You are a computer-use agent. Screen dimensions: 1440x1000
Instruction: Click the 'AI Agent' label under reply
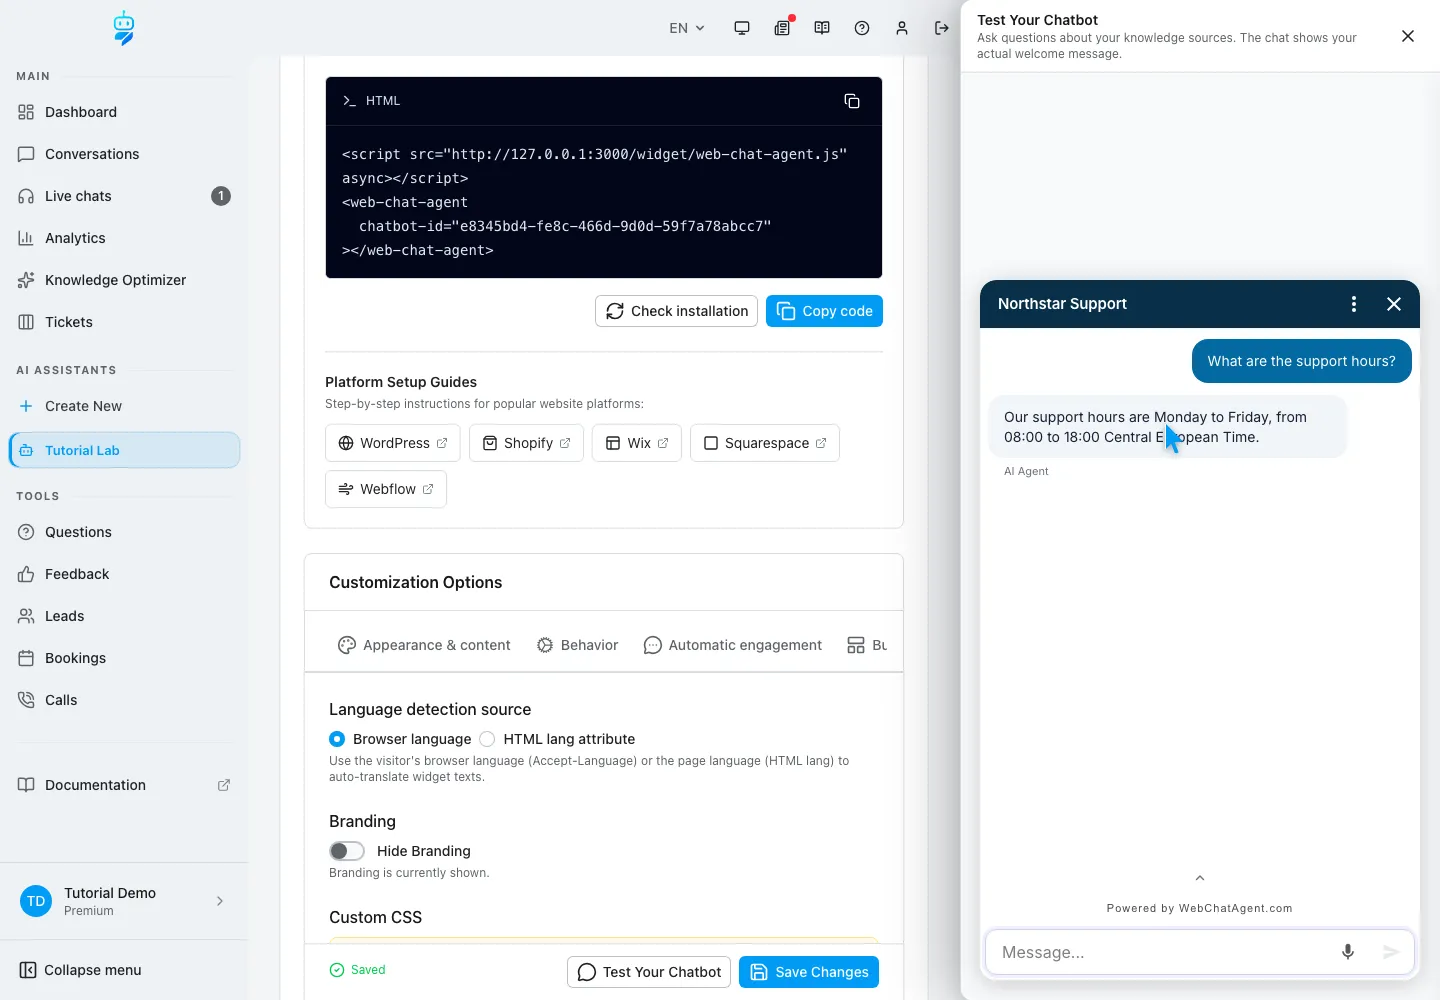tap(1026, 471)
